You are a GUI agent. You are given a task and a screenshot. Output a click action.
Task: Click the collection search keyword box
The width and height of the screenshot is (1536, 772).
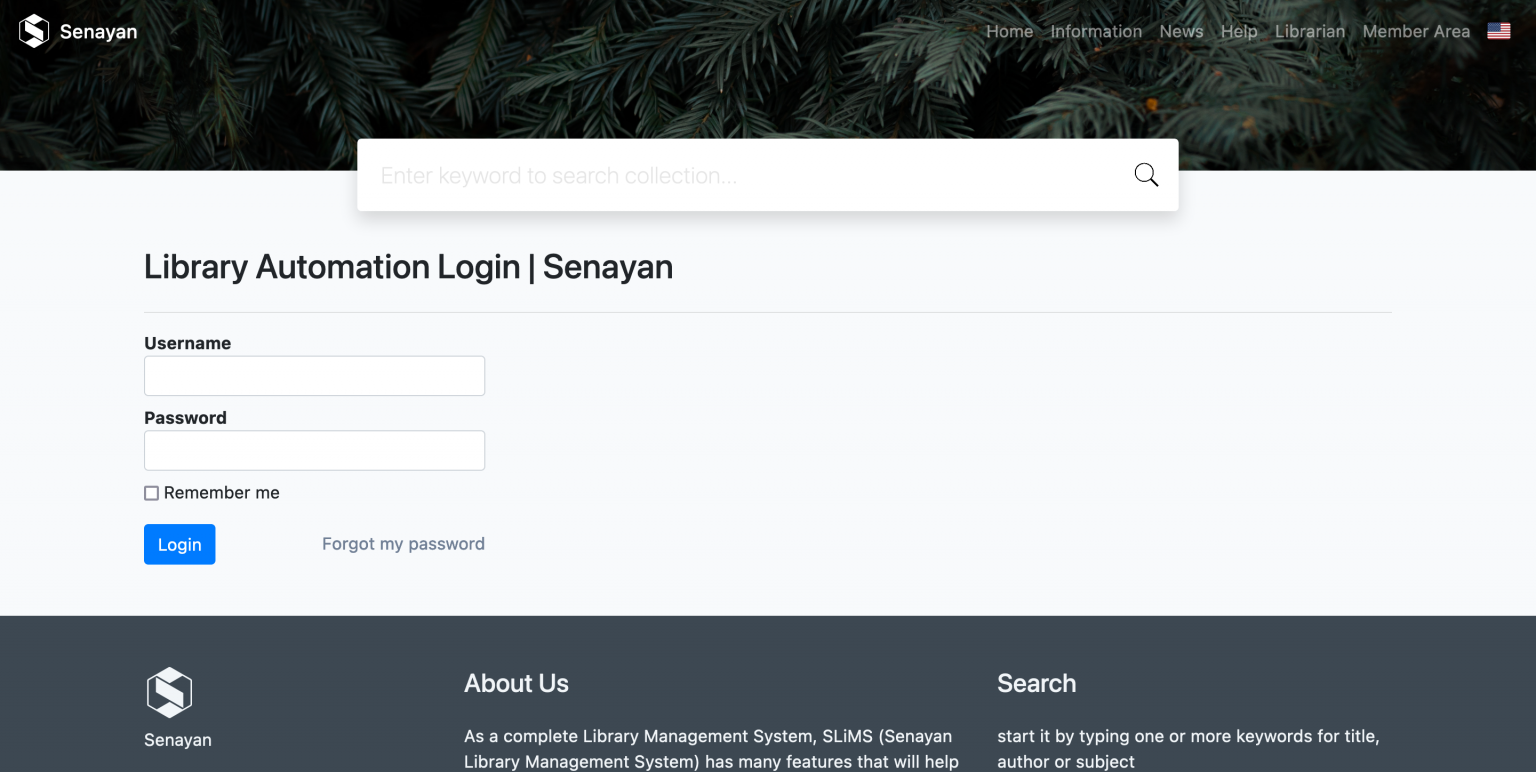pos(700,174)
